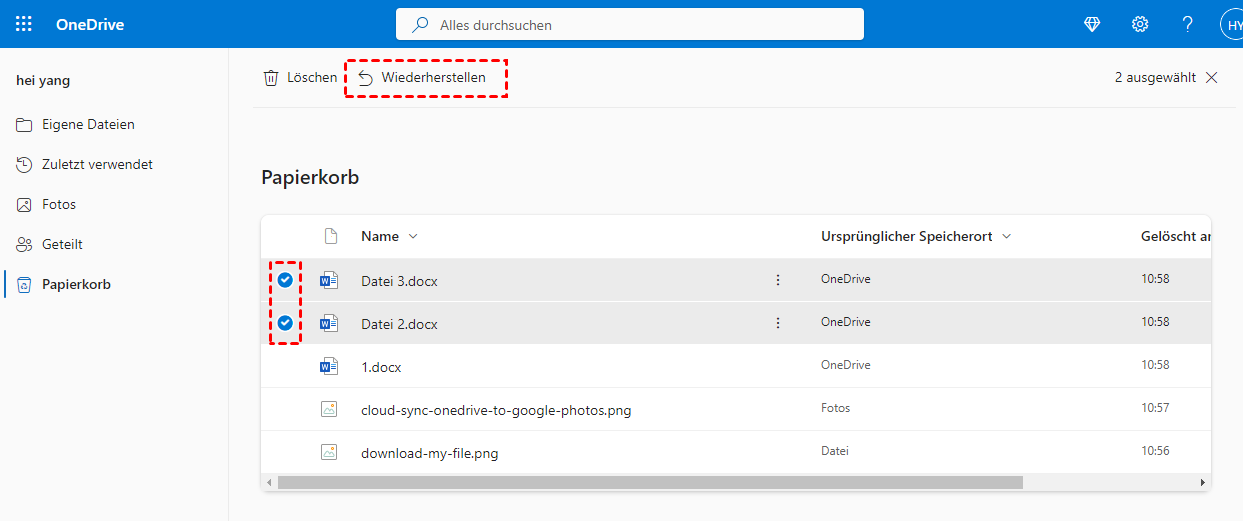The height and width of the screenshot is (521, 1243).
Task: Click the Wiederherstellen restore arrow icon
Action: click(x=365, y=78)
